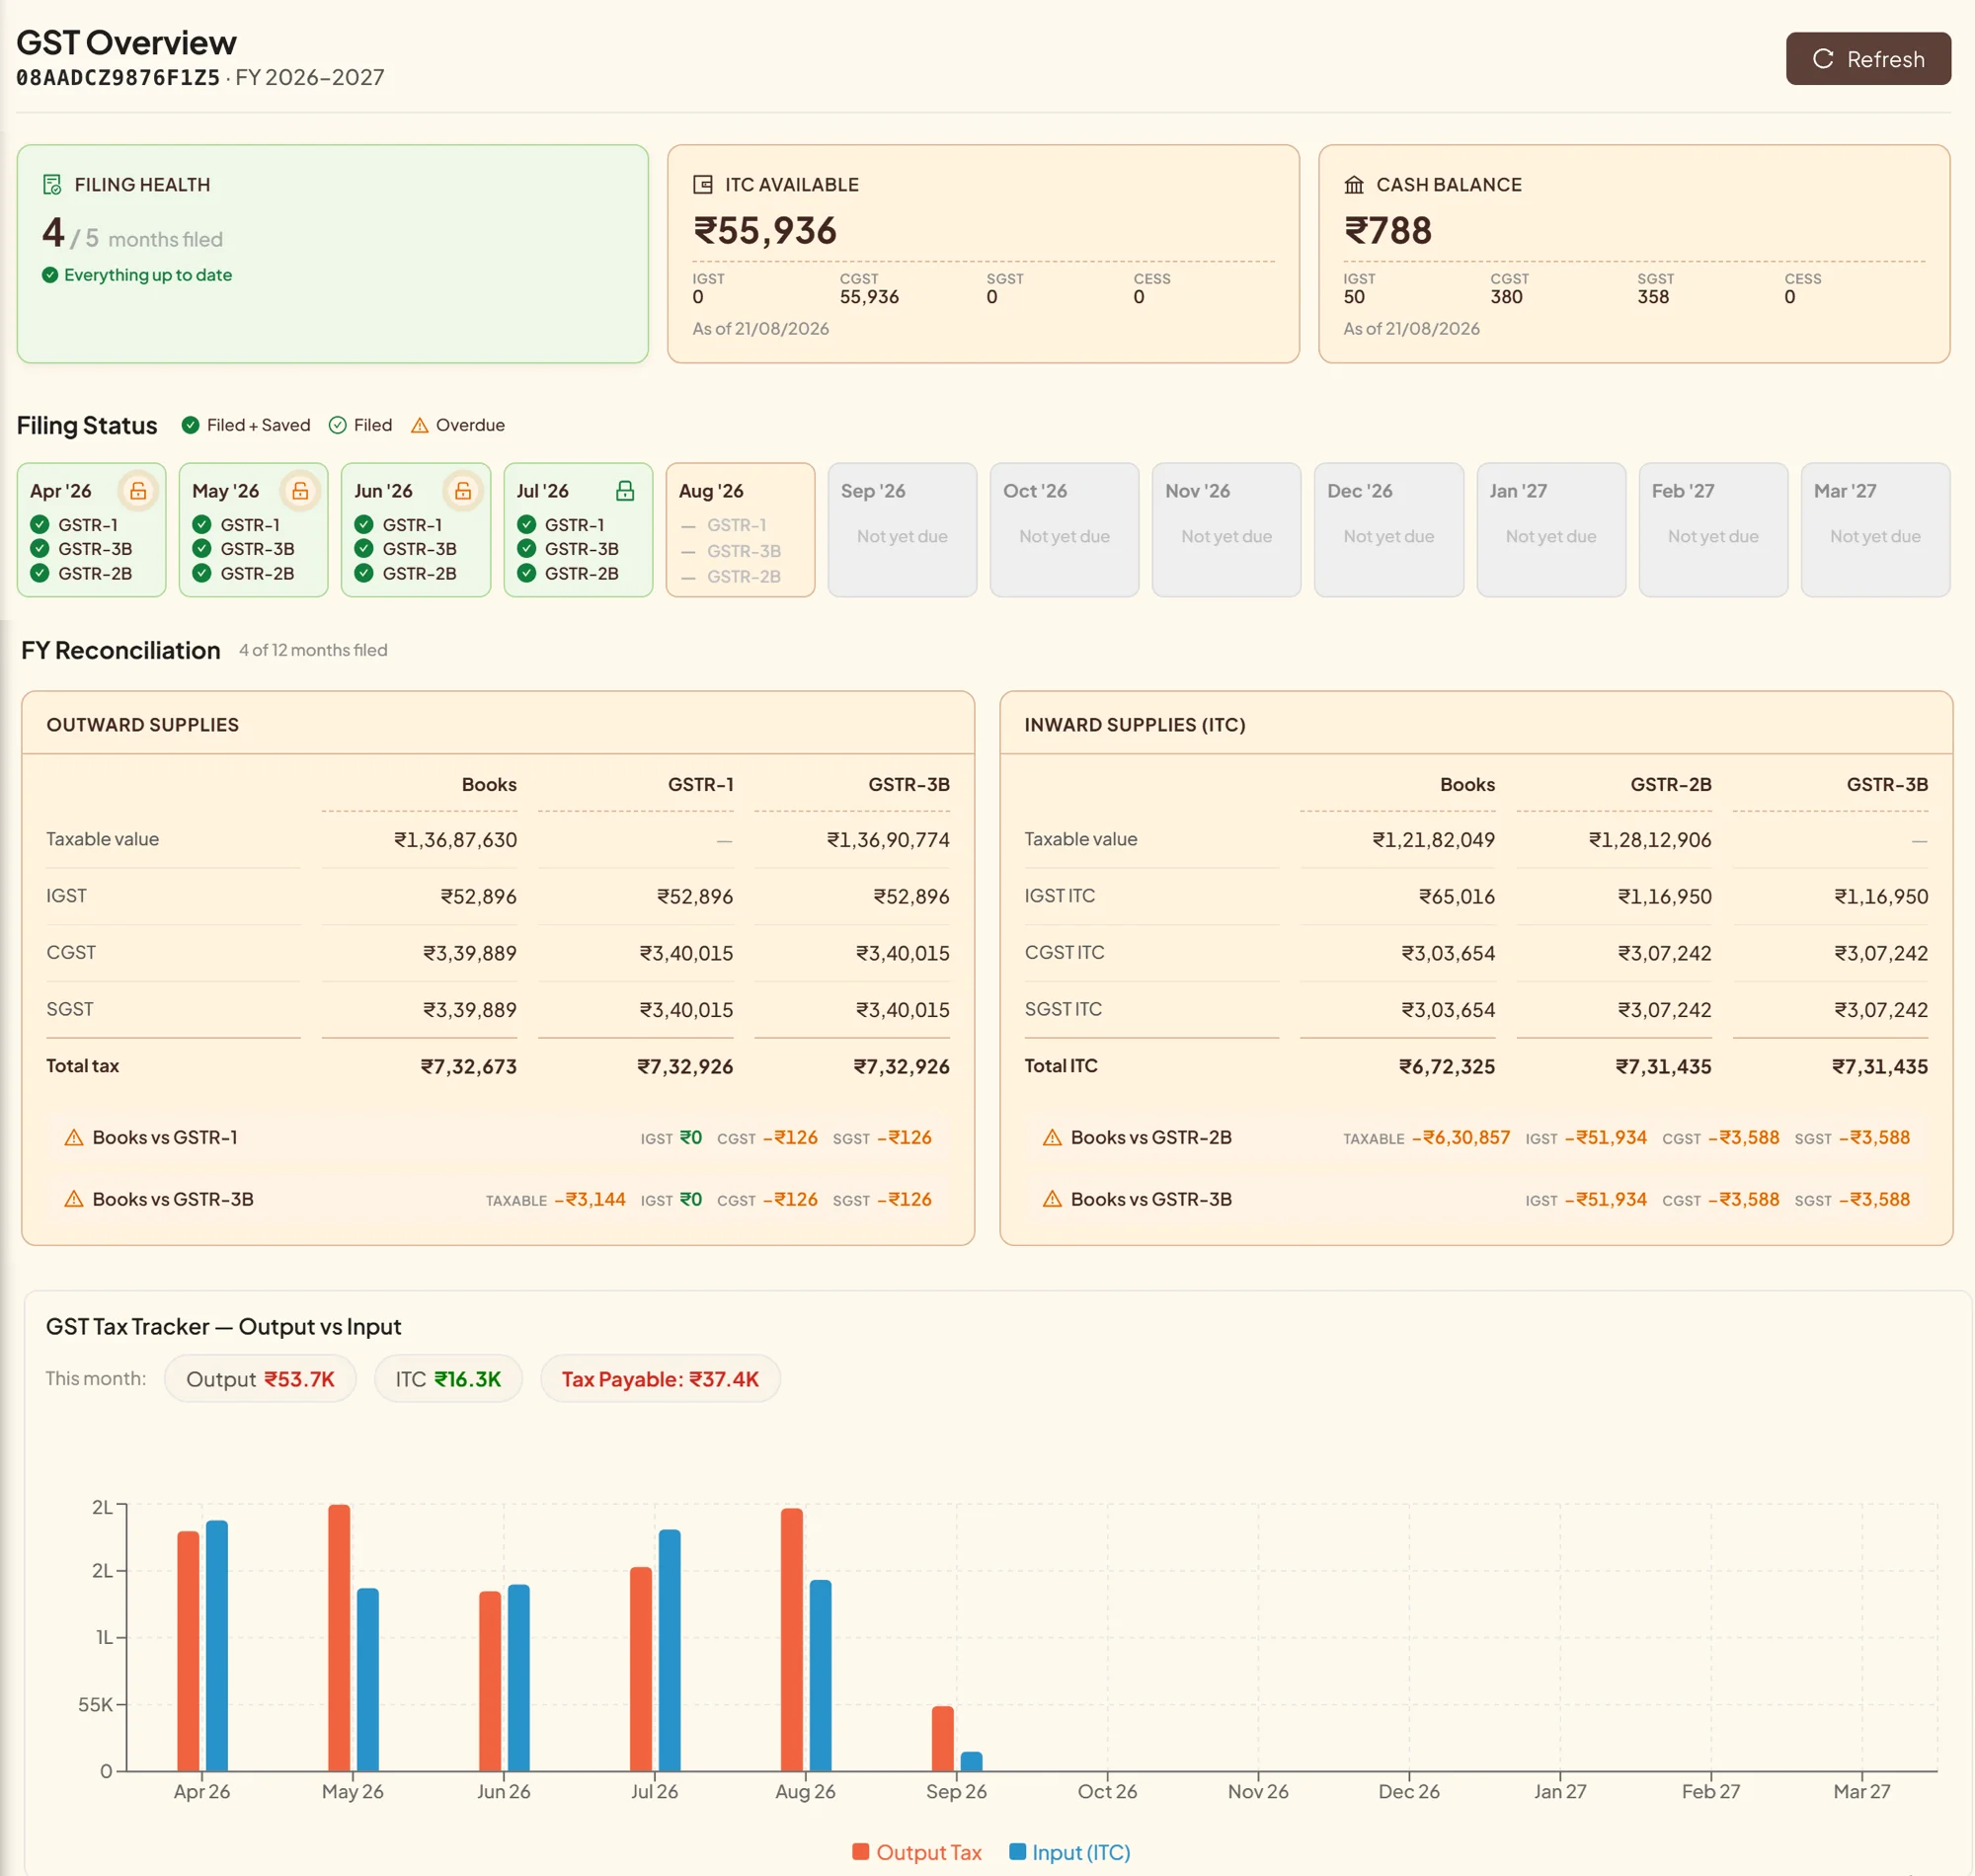Click taxable difference −₹6,30,857

[1461, 1138]
